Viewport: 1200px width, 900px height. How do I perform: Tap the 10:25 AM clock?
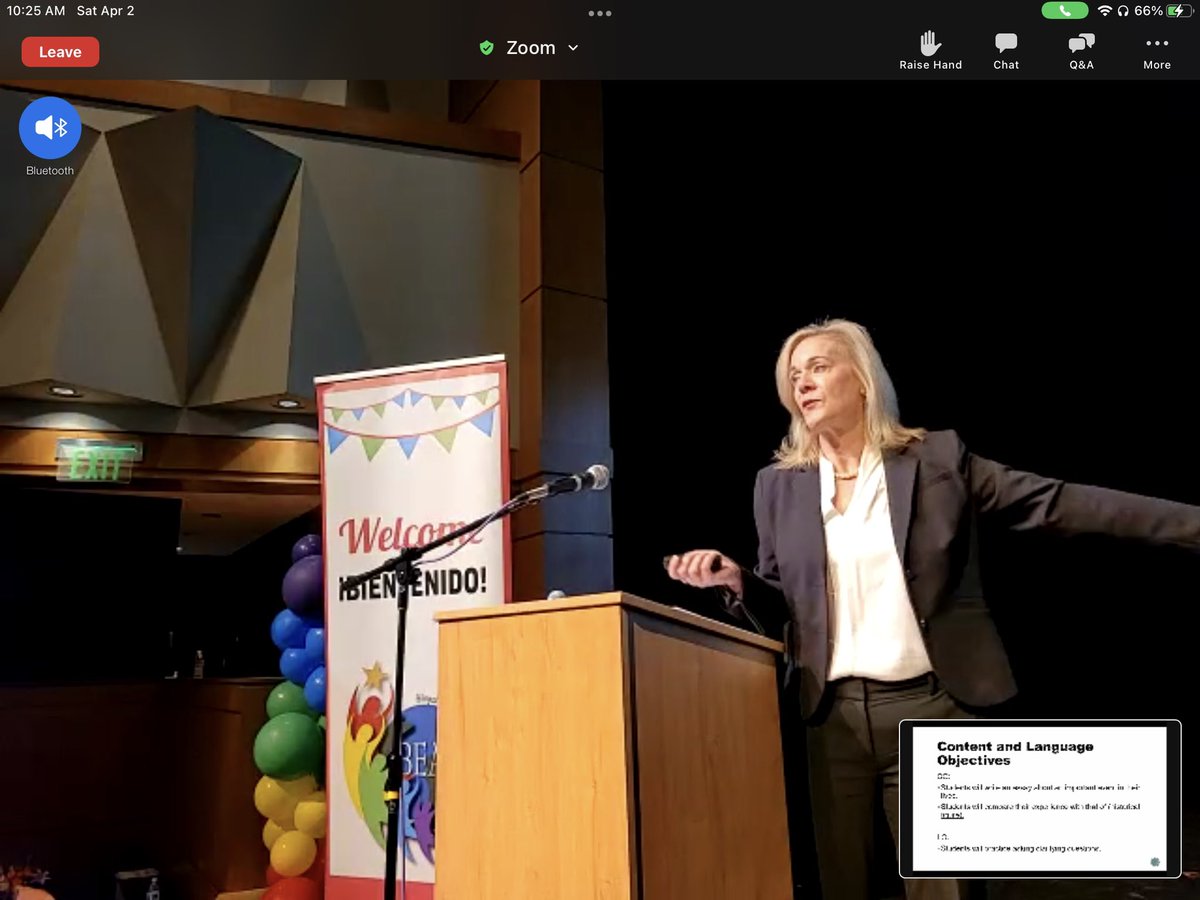click(x=36, y=11)
